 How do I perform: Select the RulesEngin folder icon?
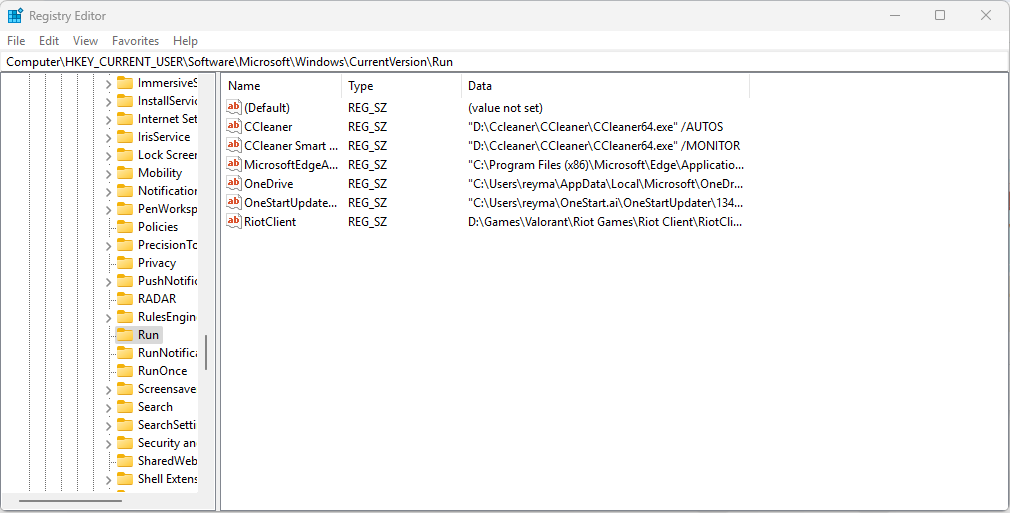point(125,317)
